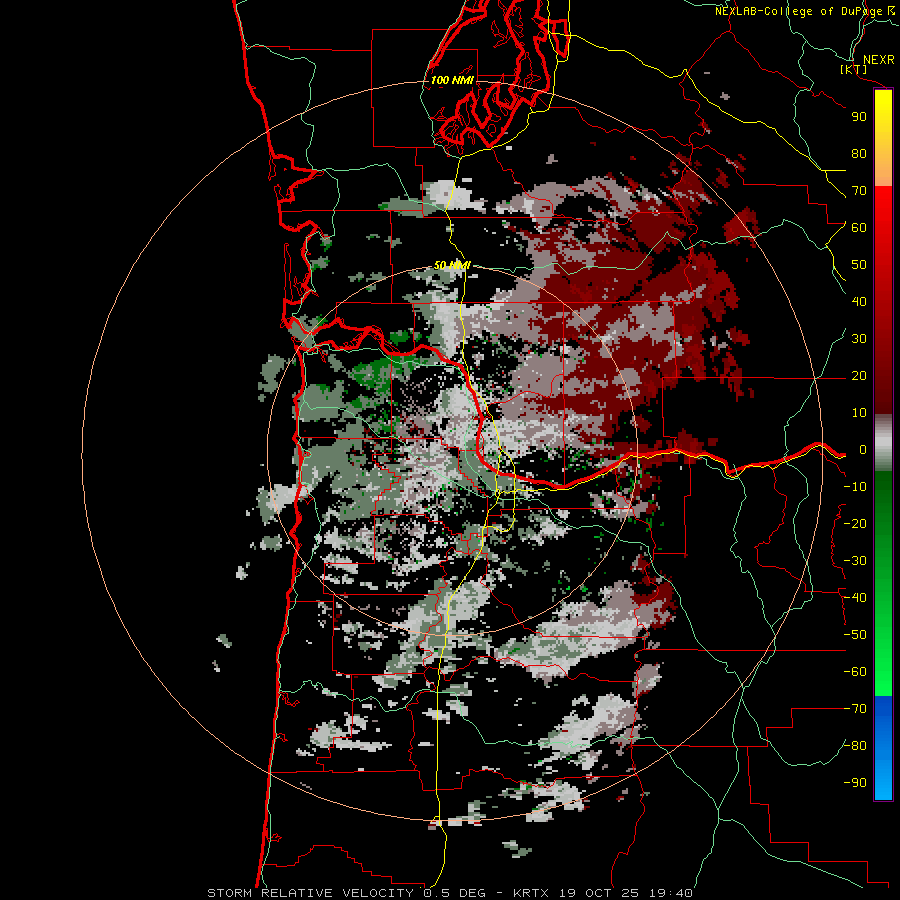Screen dimensions: 900x900
Task: Click the "0.5 DEG" elevation angle text
Action: pos(455,893)
